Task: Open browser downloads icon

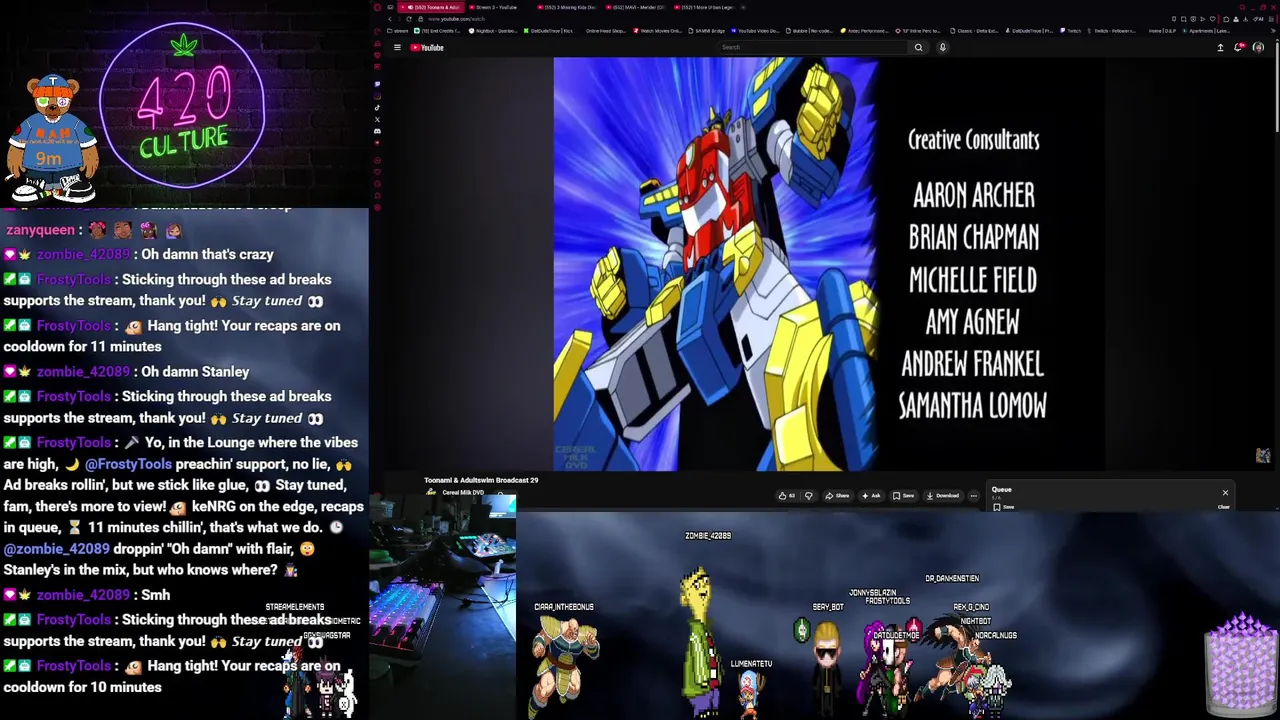Action: 1245,19
